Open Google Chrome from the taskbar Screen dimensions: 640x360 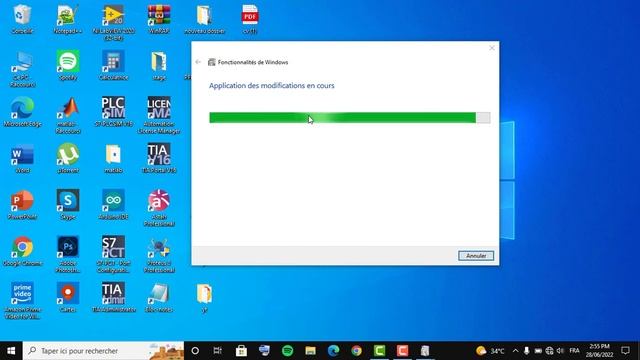[356, 351]
